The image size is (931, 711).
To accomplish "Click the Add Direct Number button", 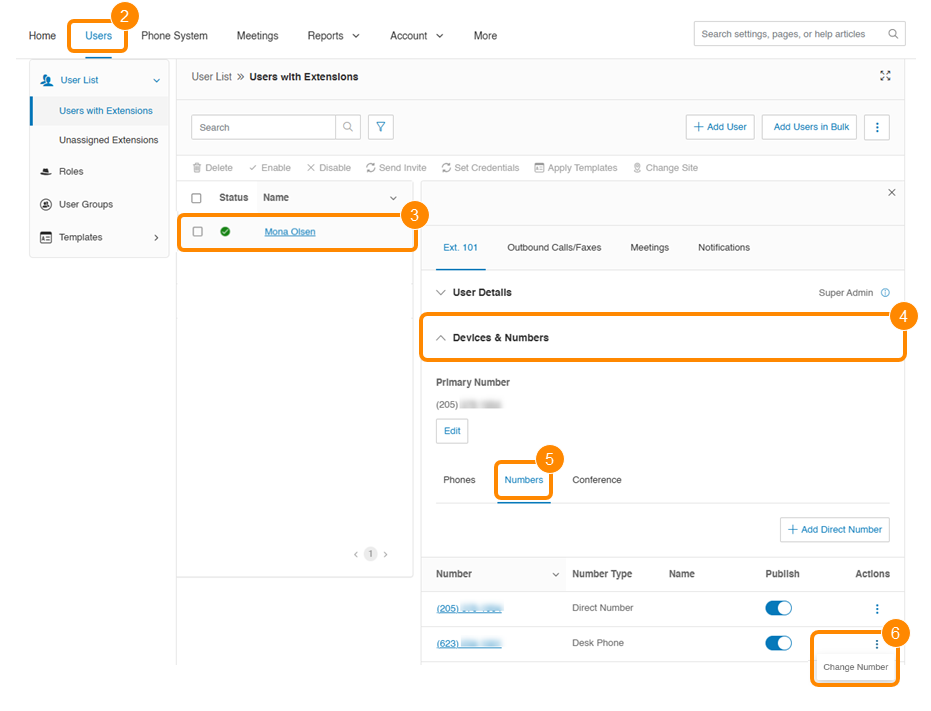I will (834, 530).
